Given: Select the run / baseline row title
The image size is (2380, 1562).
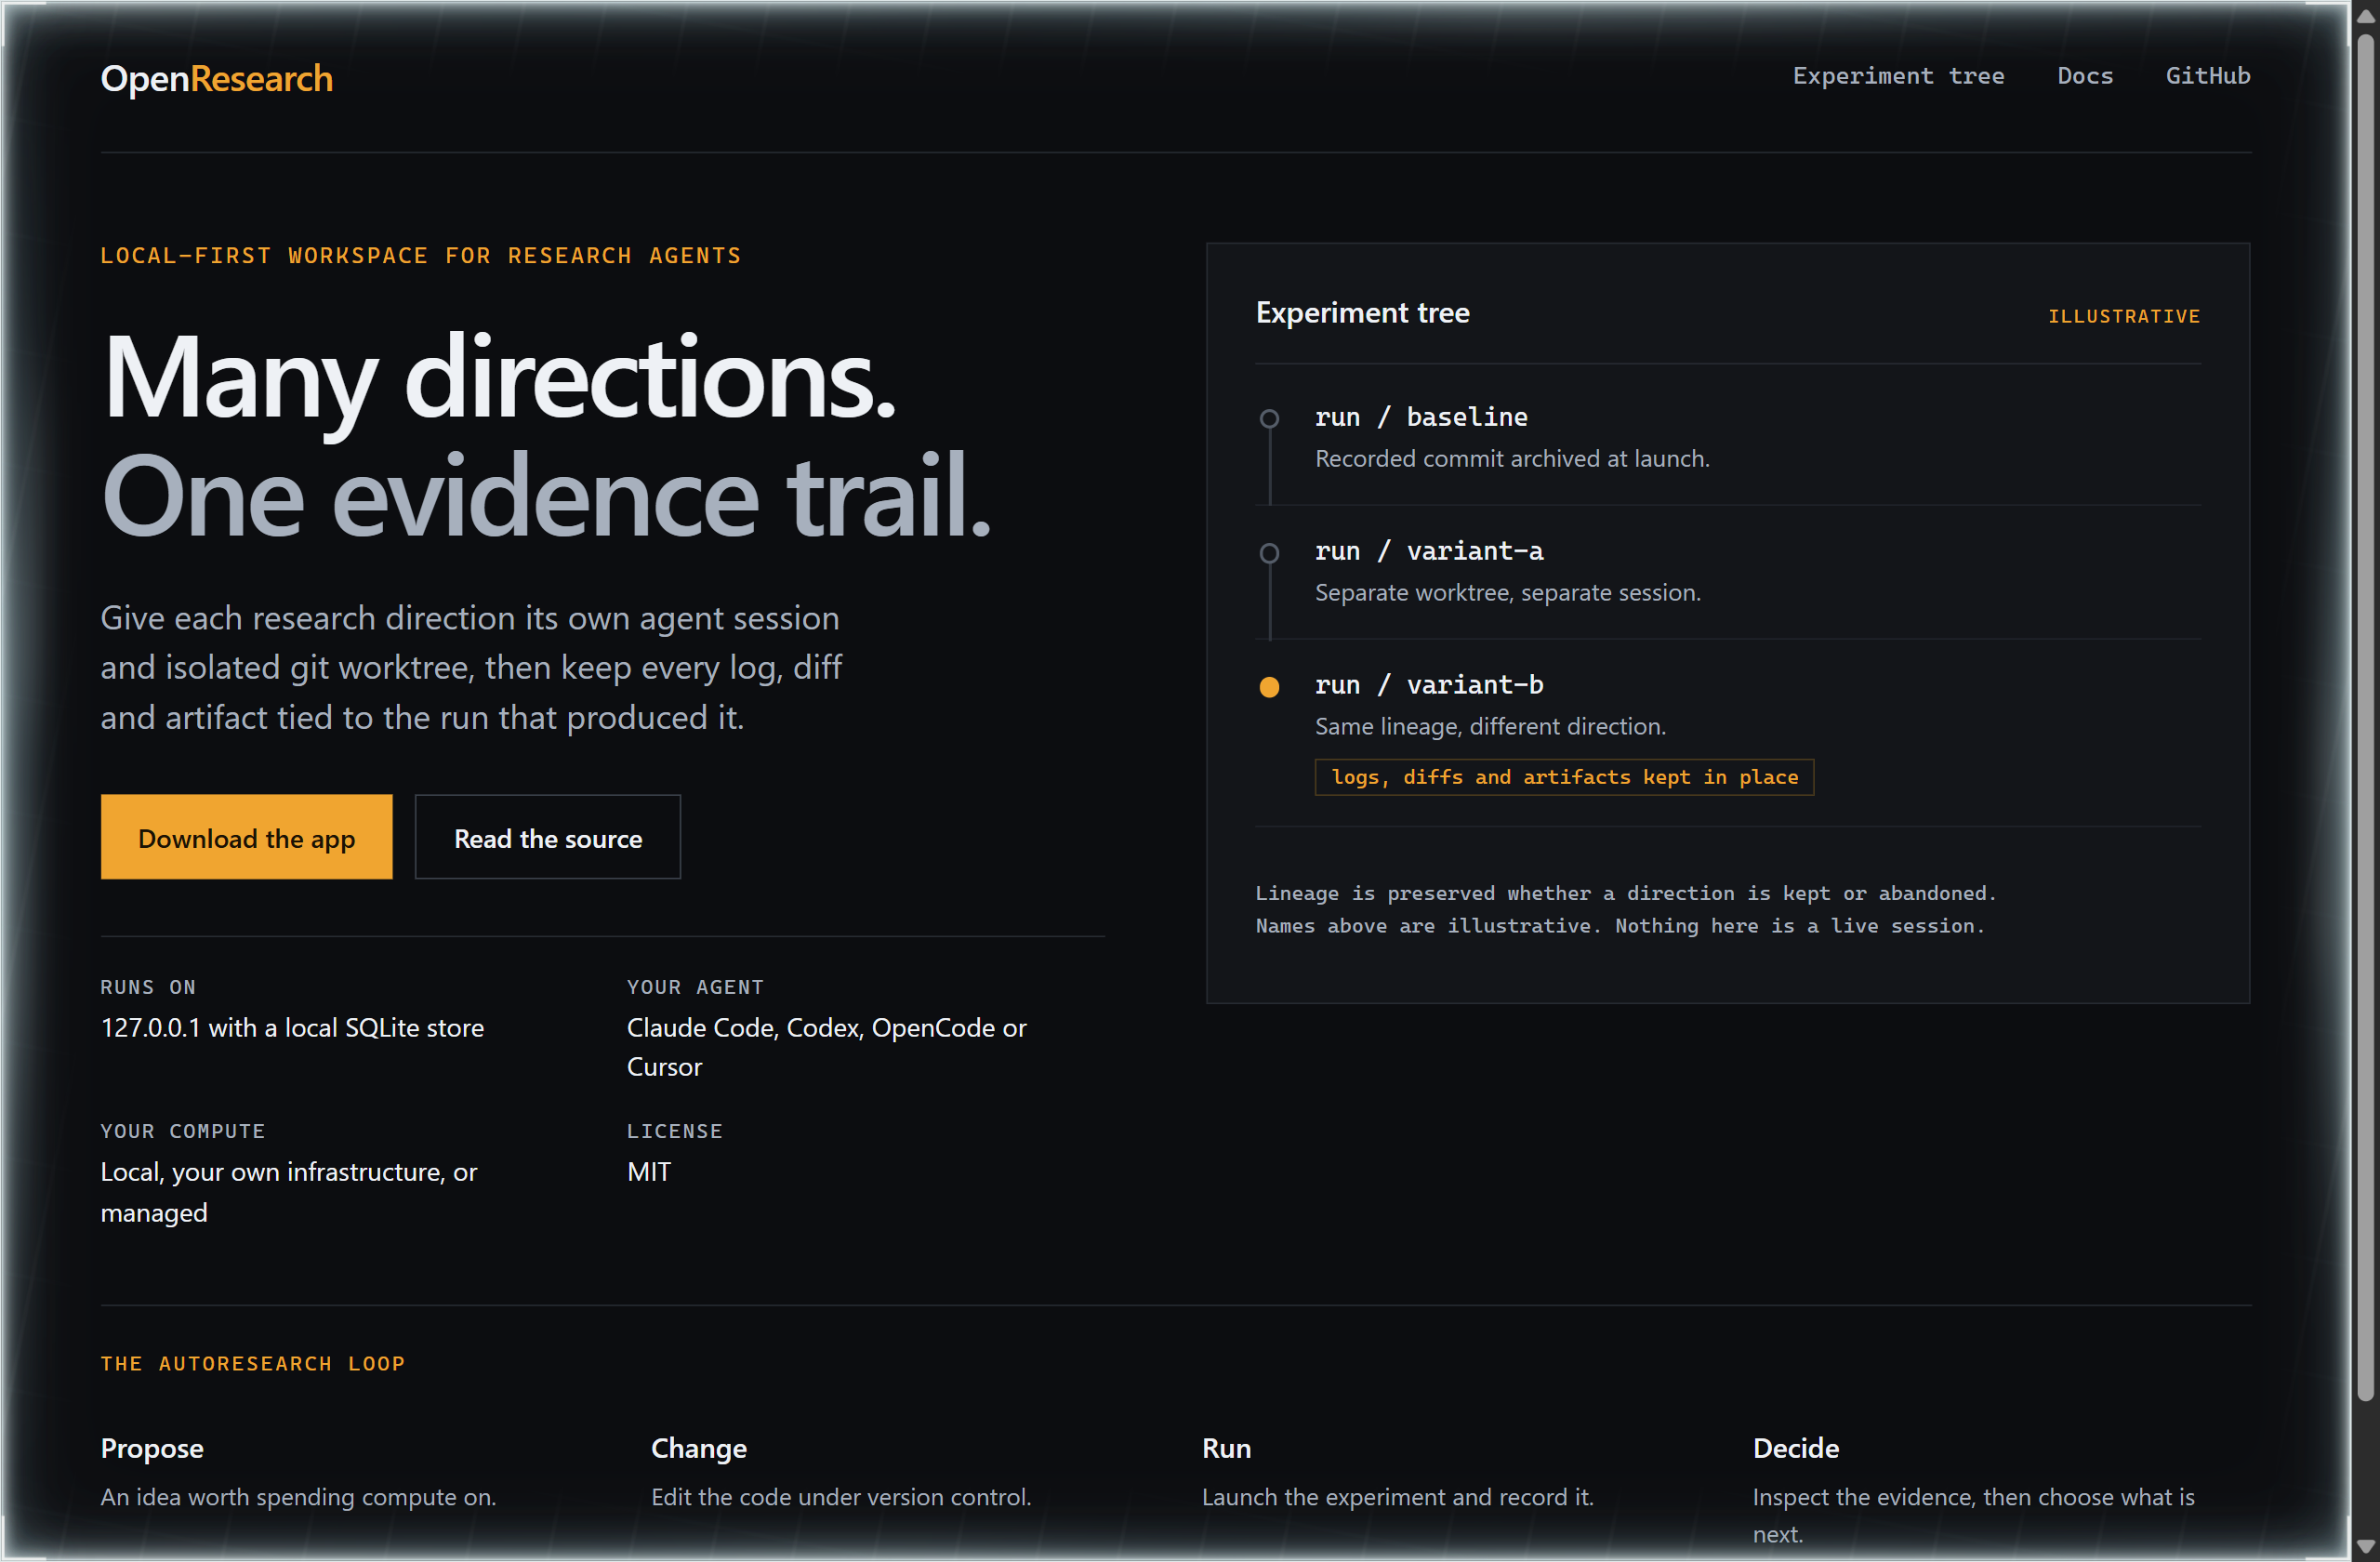Looking at the screenshot, I should pyautogui.click(x=1420, y=416).
